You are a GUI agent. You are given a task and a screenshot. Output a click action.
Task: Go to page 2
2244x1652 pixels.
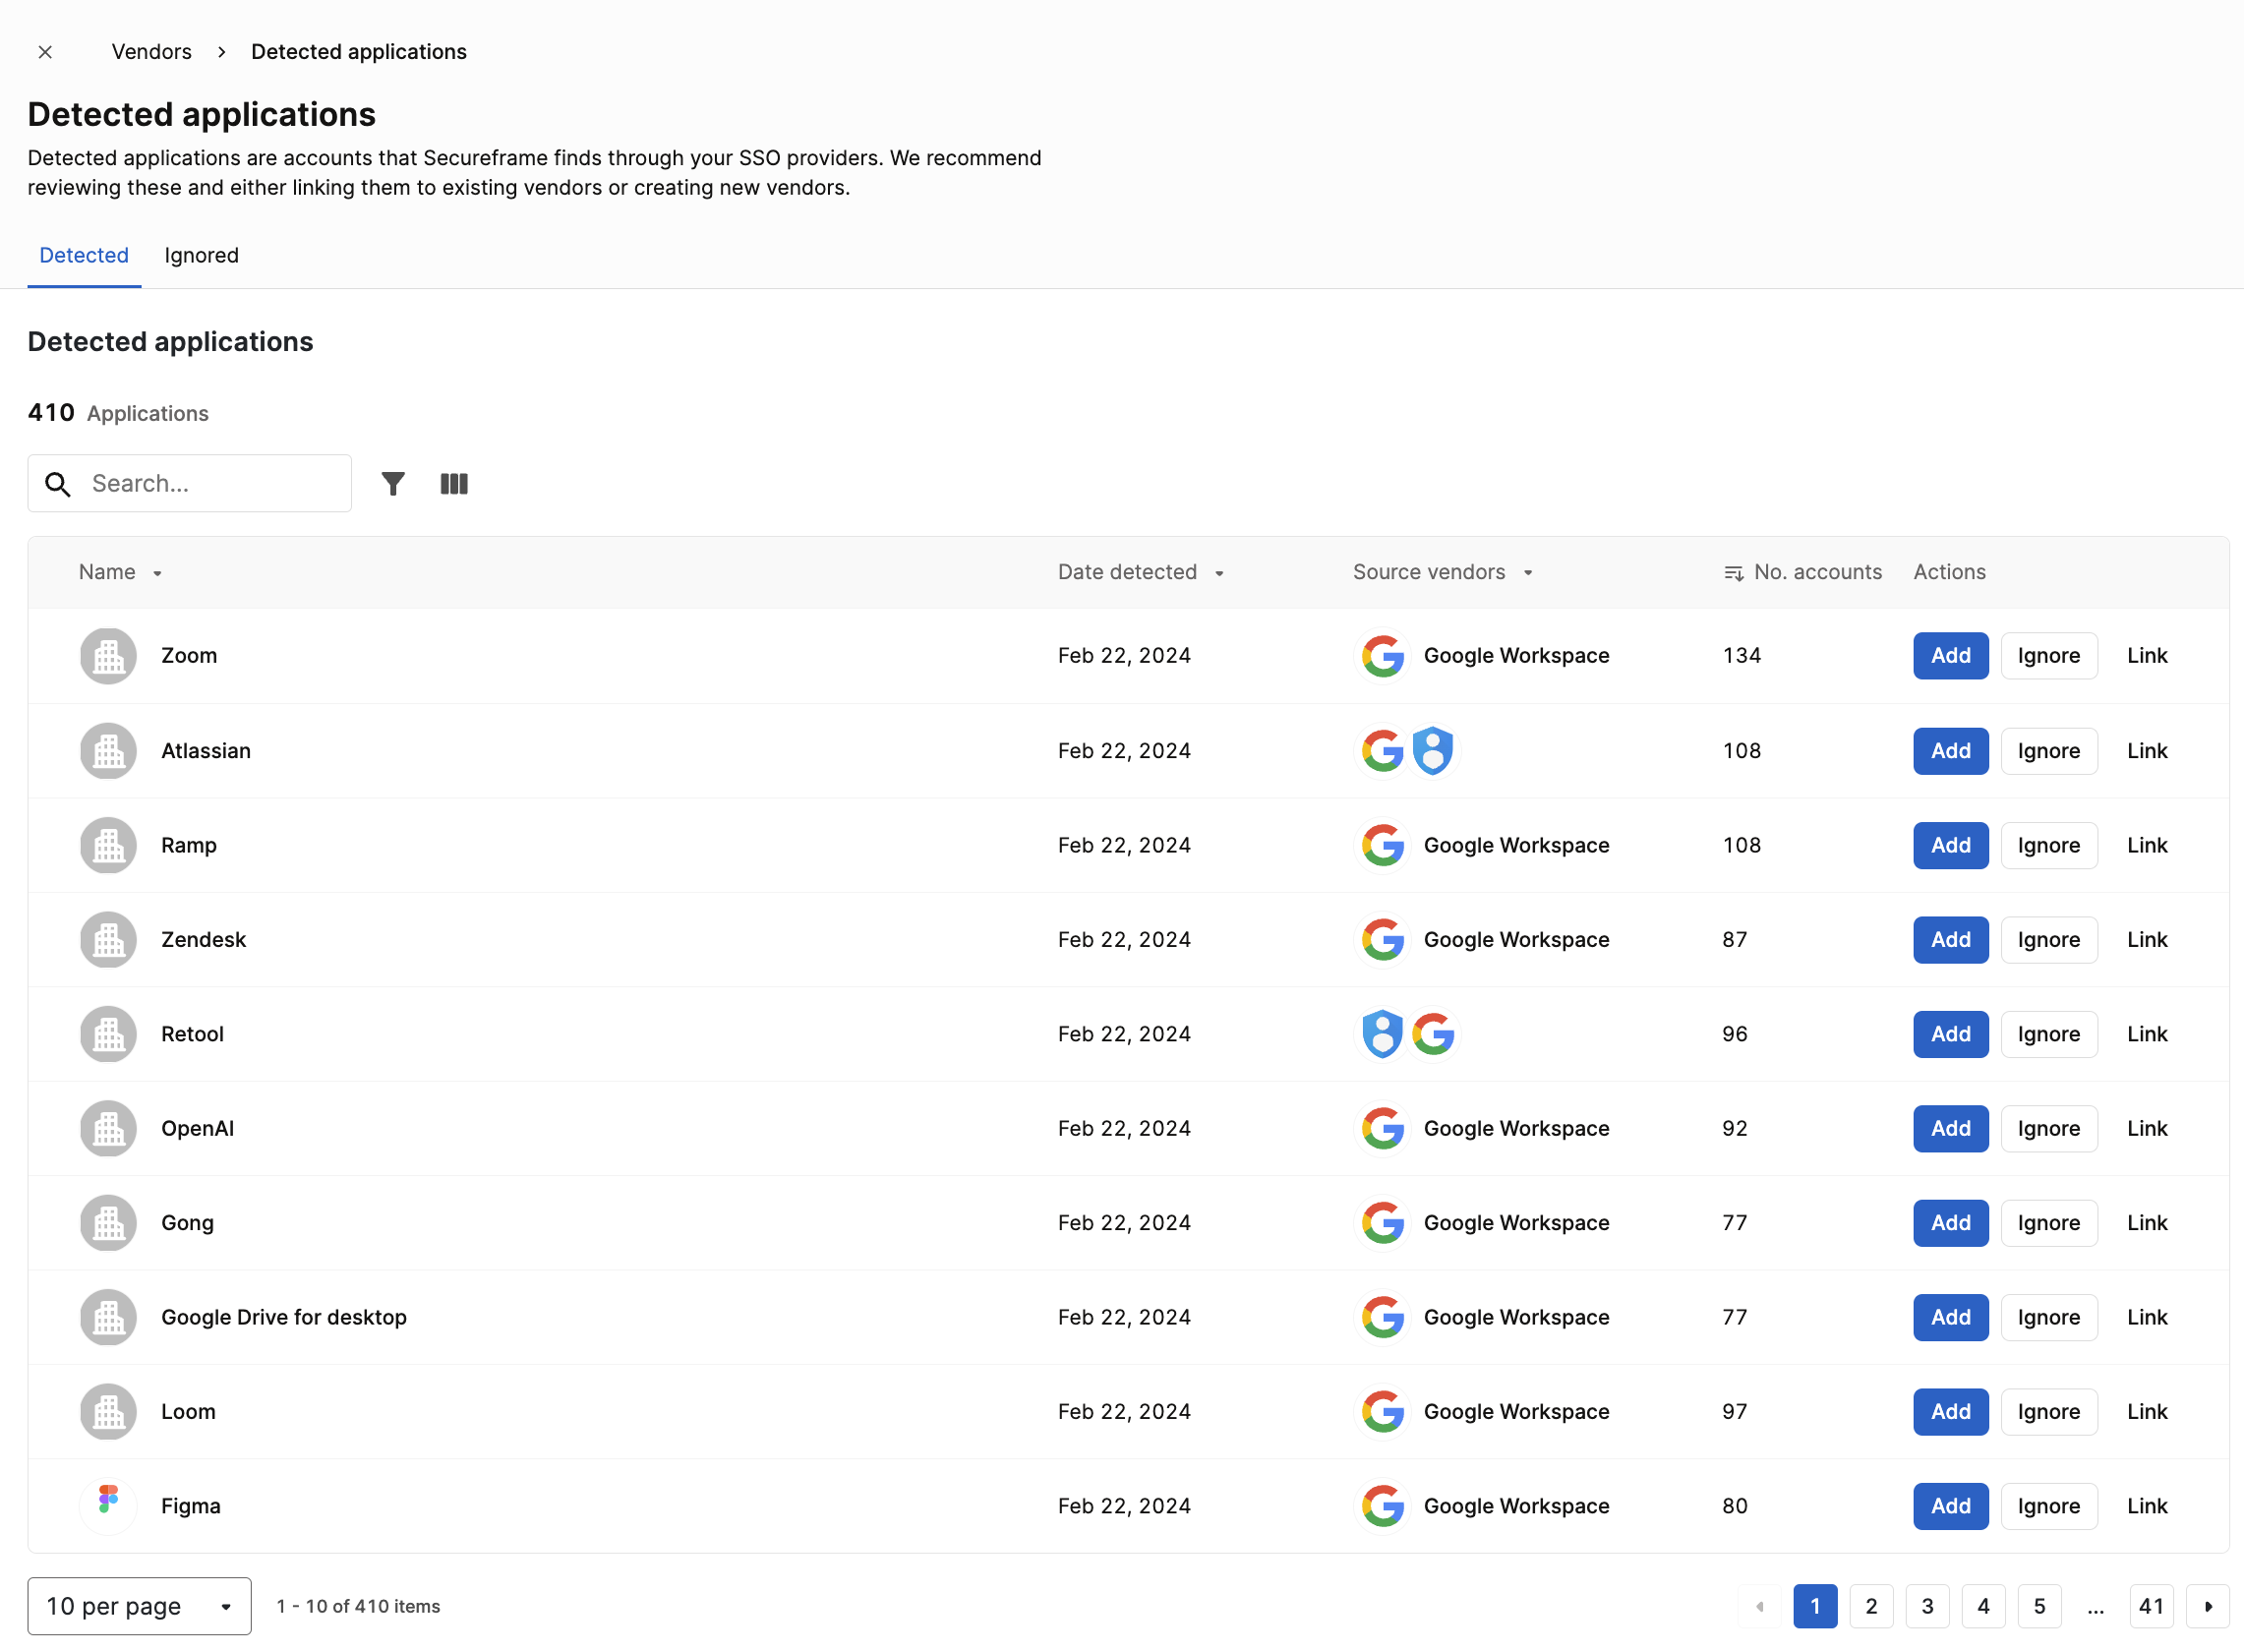coord(1871,1607)
